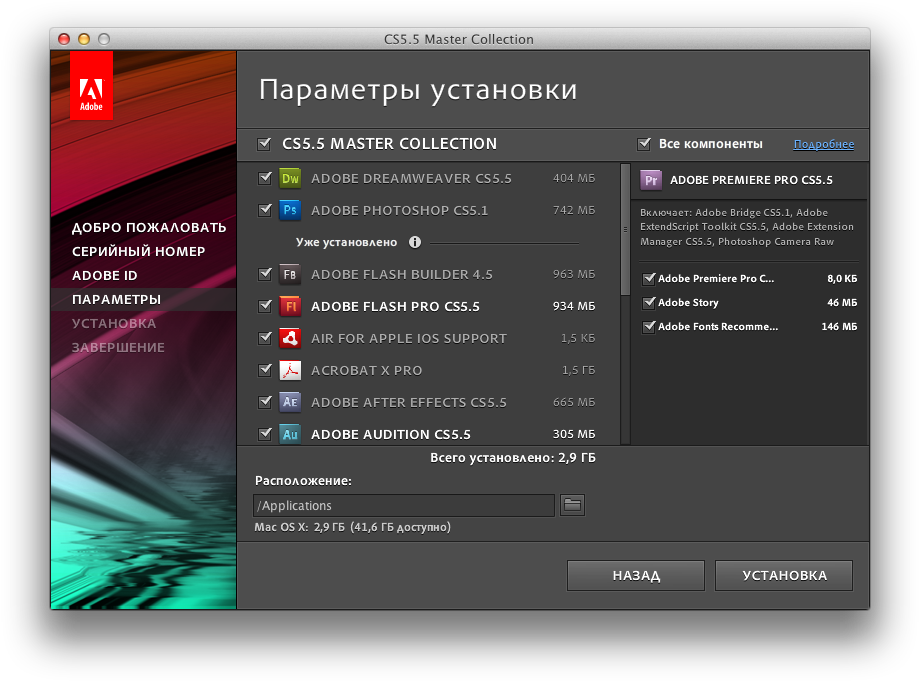Screen dimensions: 919x681
Task: Click the Adobe Photoshop CS5.1 icon
Action: point(291,211)
